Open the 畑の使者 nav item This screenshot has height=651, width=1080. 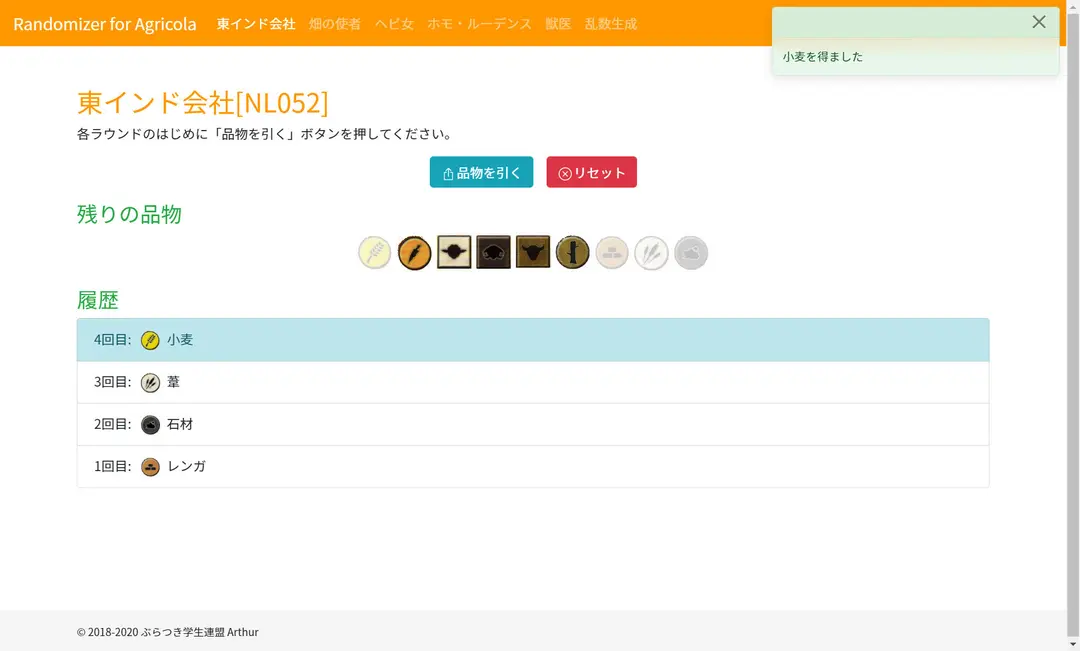point(335,23)
